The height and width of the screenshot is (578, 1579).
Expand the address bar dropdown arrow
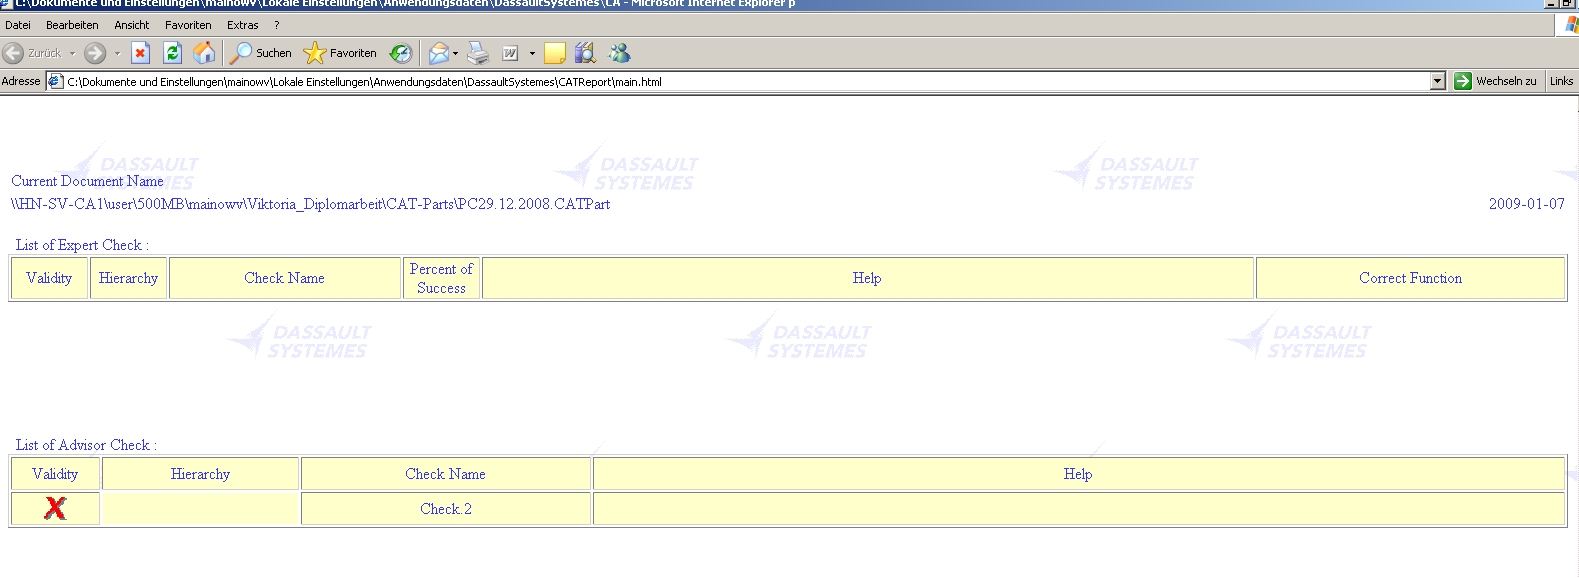1438,82
